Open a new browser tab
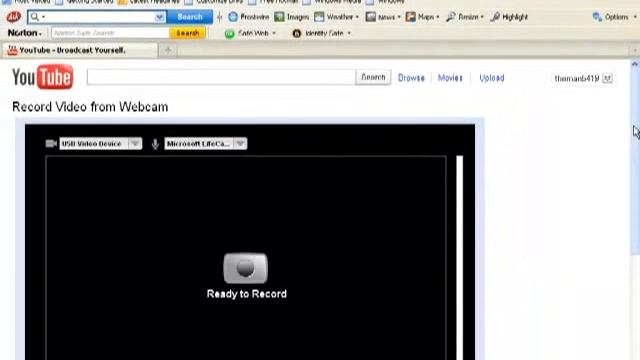The height and width of the screenshot is (360, 640). (168, 50)
